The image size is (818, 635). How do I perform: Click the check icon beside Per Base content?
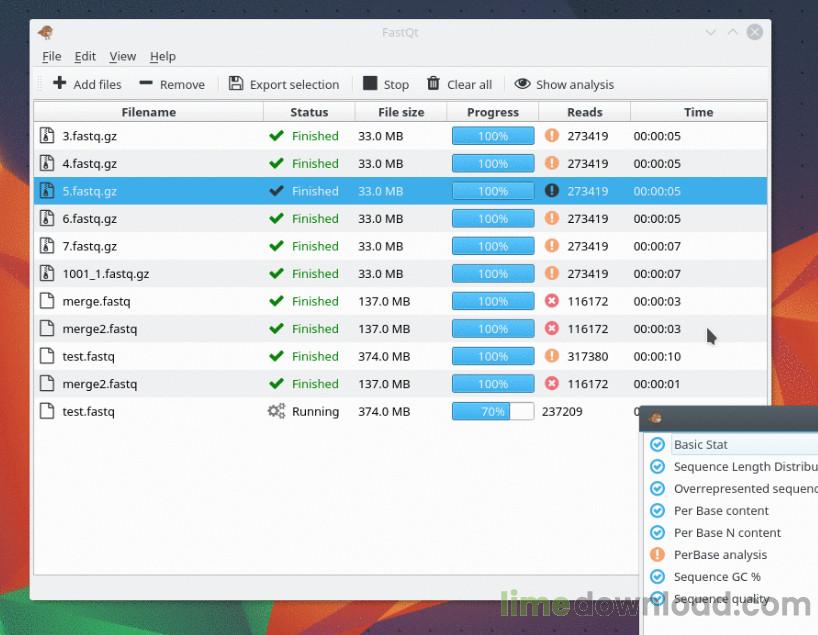(657, 510)
